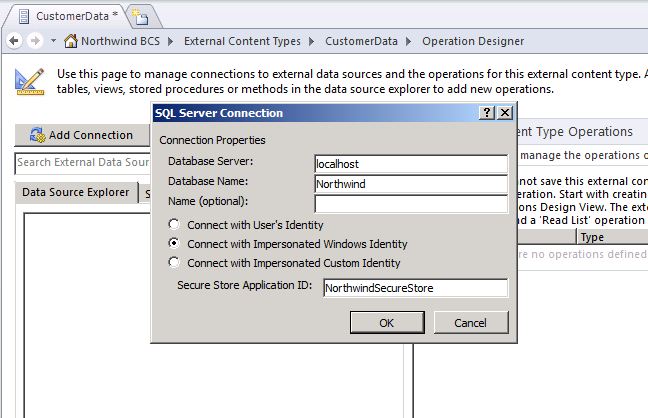Screen dimensions: 648x418
Task: Focus the Search External Data Sources box
Action: coord(83,162)
